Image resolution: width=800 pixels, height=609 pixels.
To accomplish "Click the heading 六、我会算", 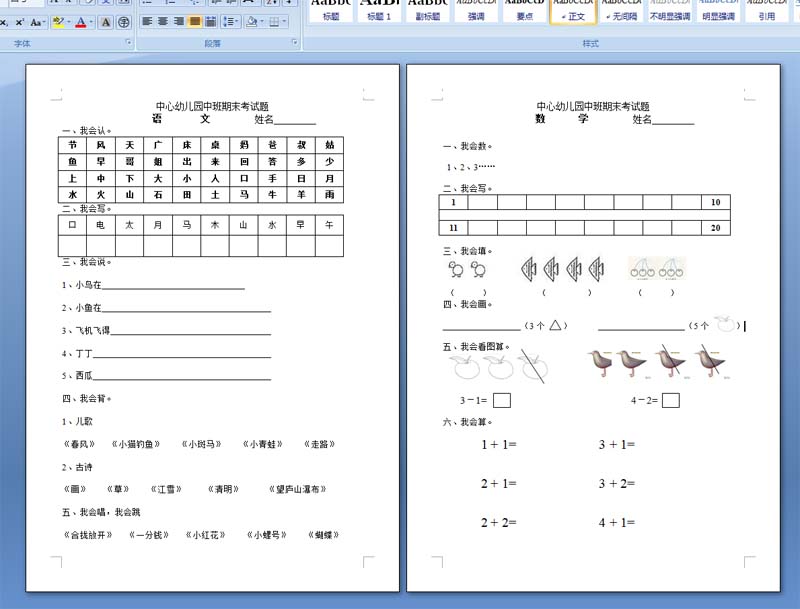I will coord(467,422).
